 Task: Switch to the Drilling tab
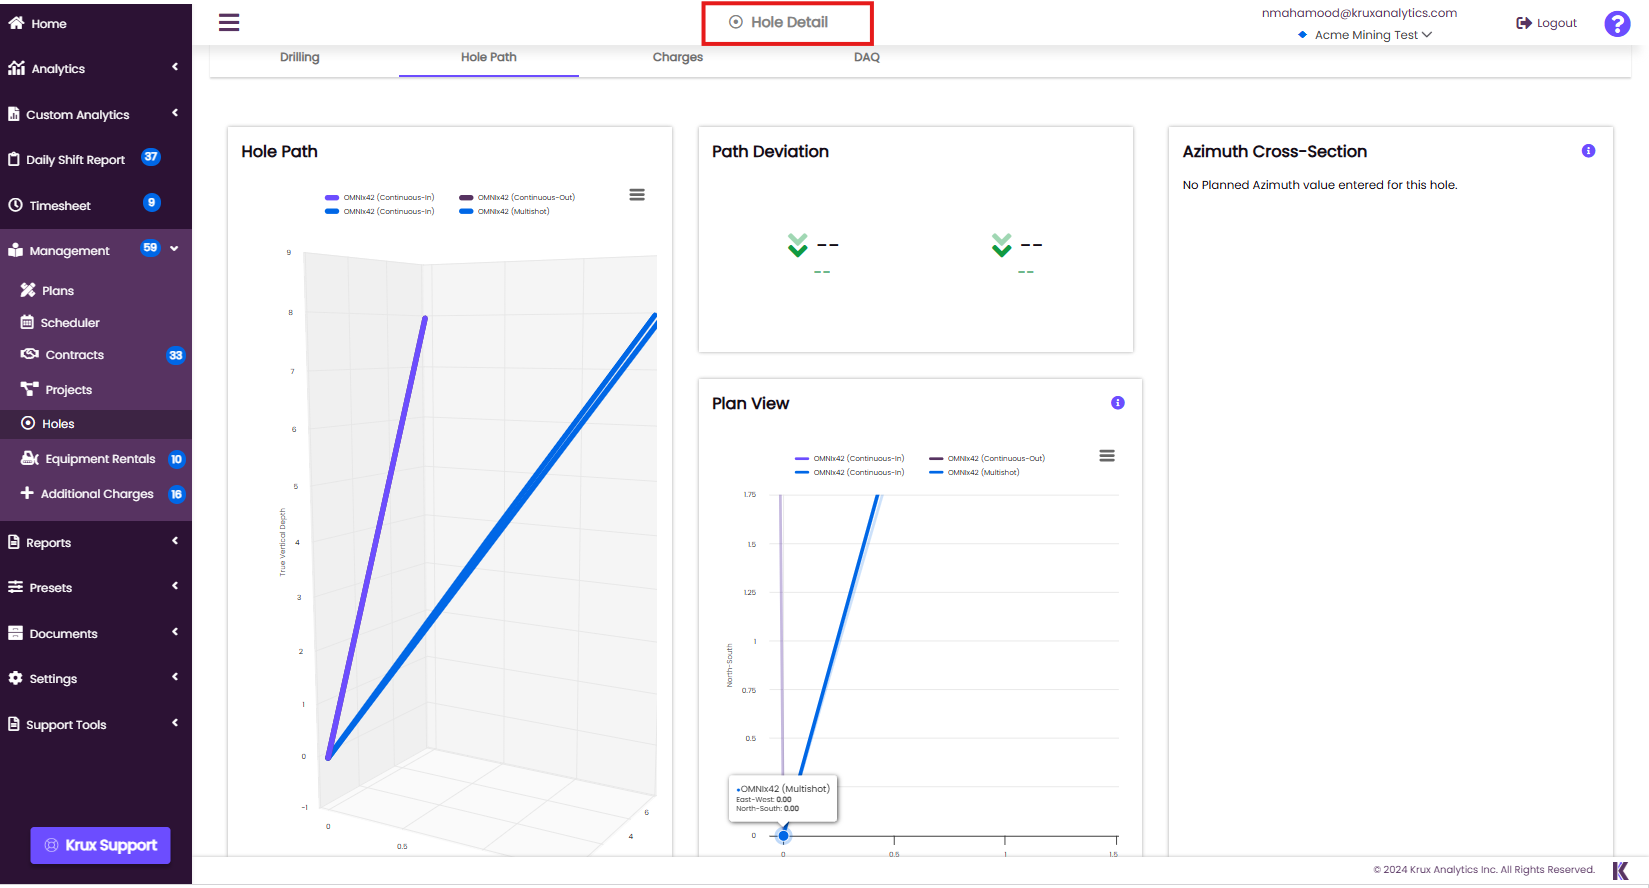tap(299, 57)
